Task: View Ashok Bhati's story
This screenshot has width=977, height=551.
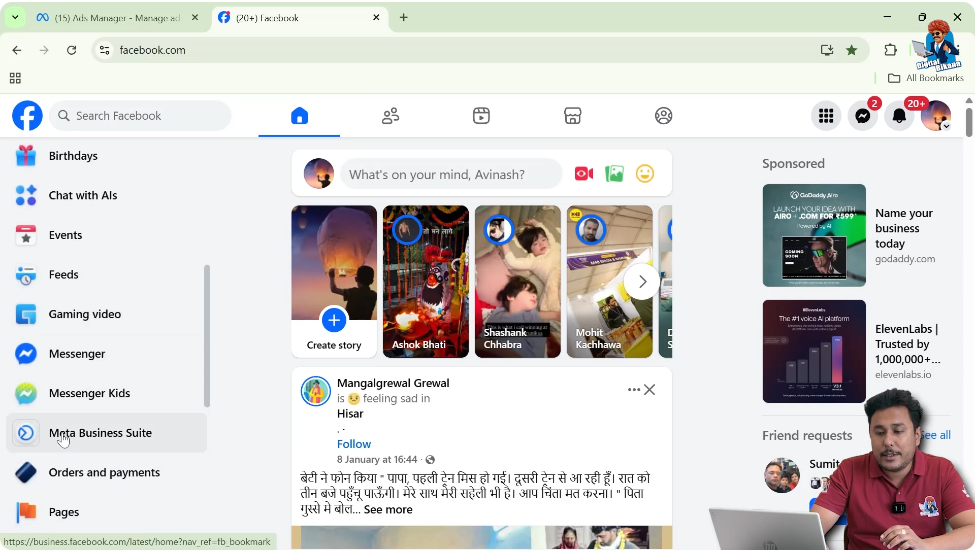Action: pos(426,282)
